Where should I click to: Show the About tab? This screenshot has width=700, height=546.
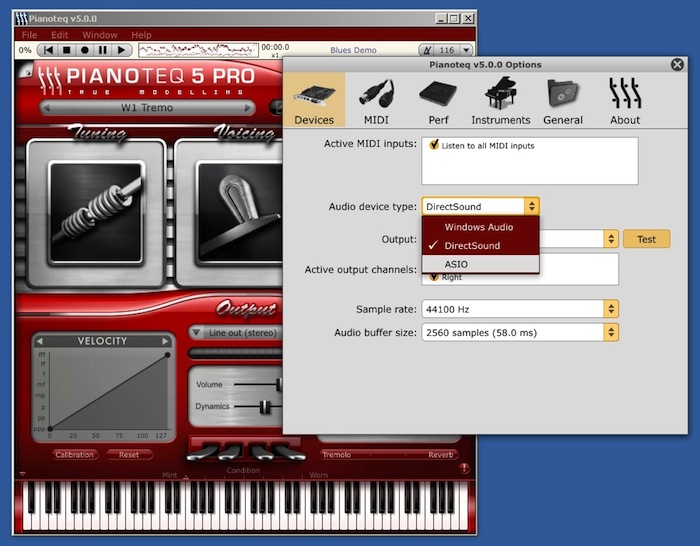pos(625,100)
